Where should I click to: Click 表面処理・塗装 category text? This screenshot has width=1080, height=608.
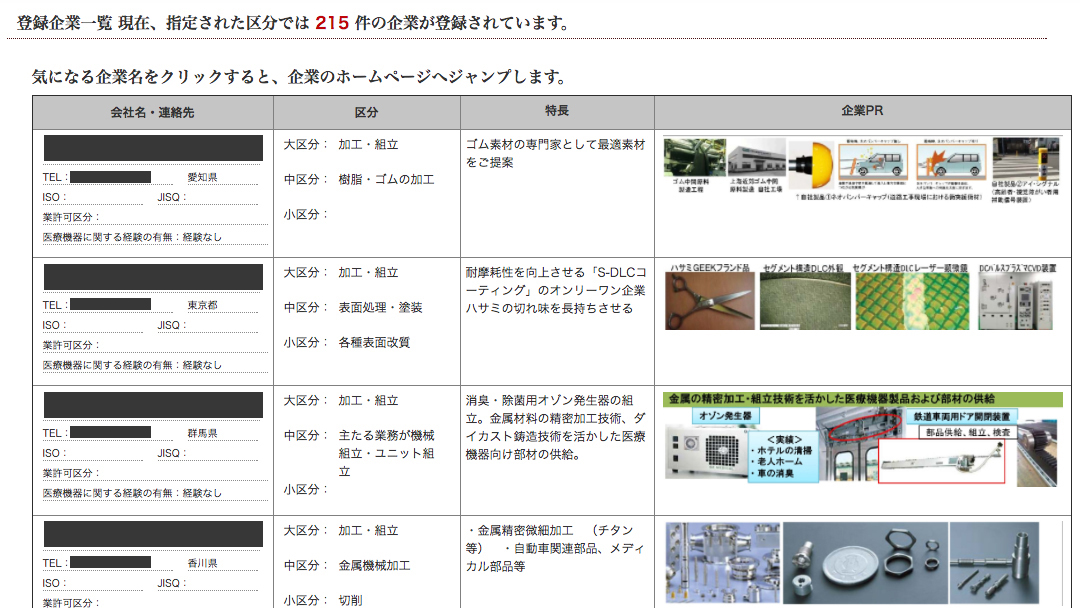pyautogui.click(x=380, y=308)
